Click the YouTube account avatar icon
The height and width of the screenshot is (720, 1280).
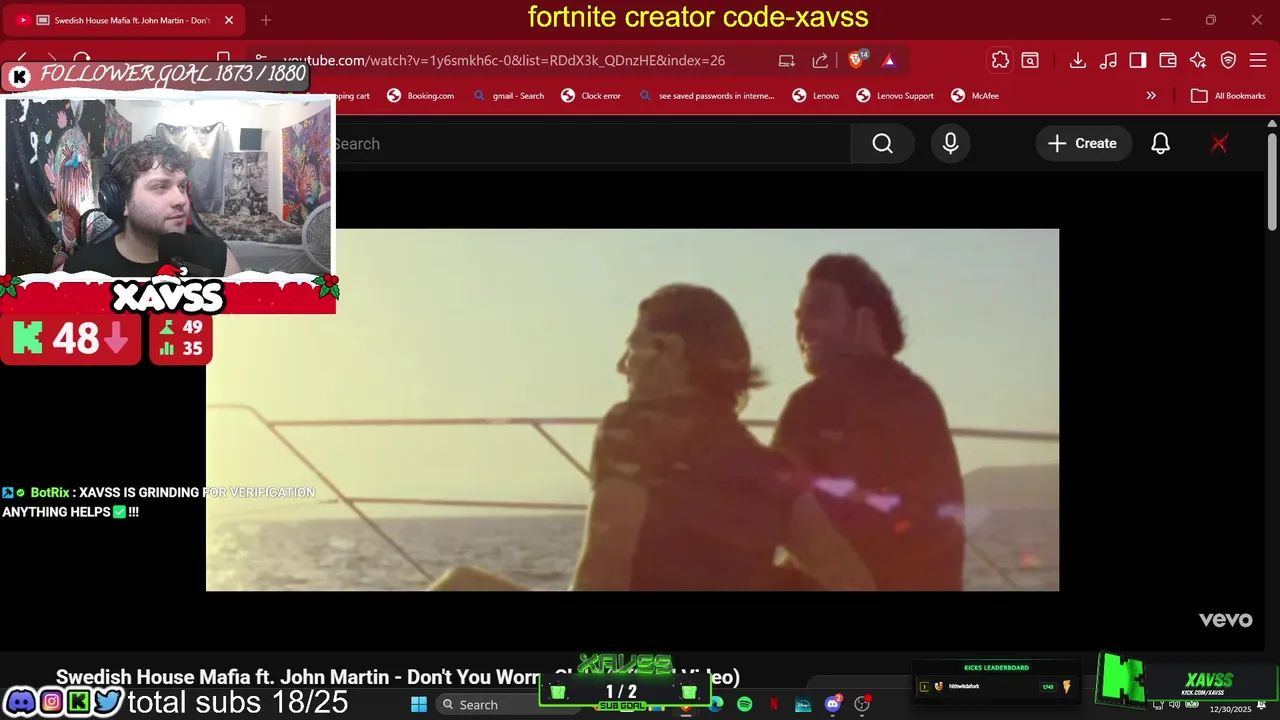[x=1219, y=143]
